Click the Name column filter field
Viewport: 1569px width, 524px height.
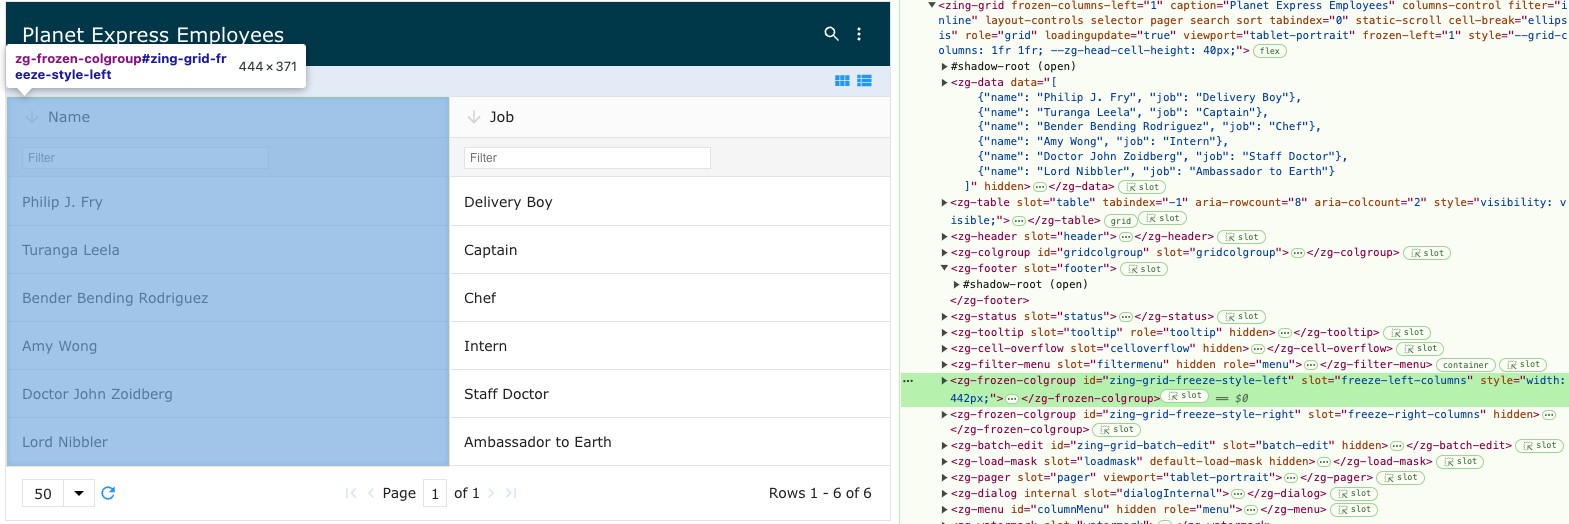pyautogui.click(x=145, y=158)
